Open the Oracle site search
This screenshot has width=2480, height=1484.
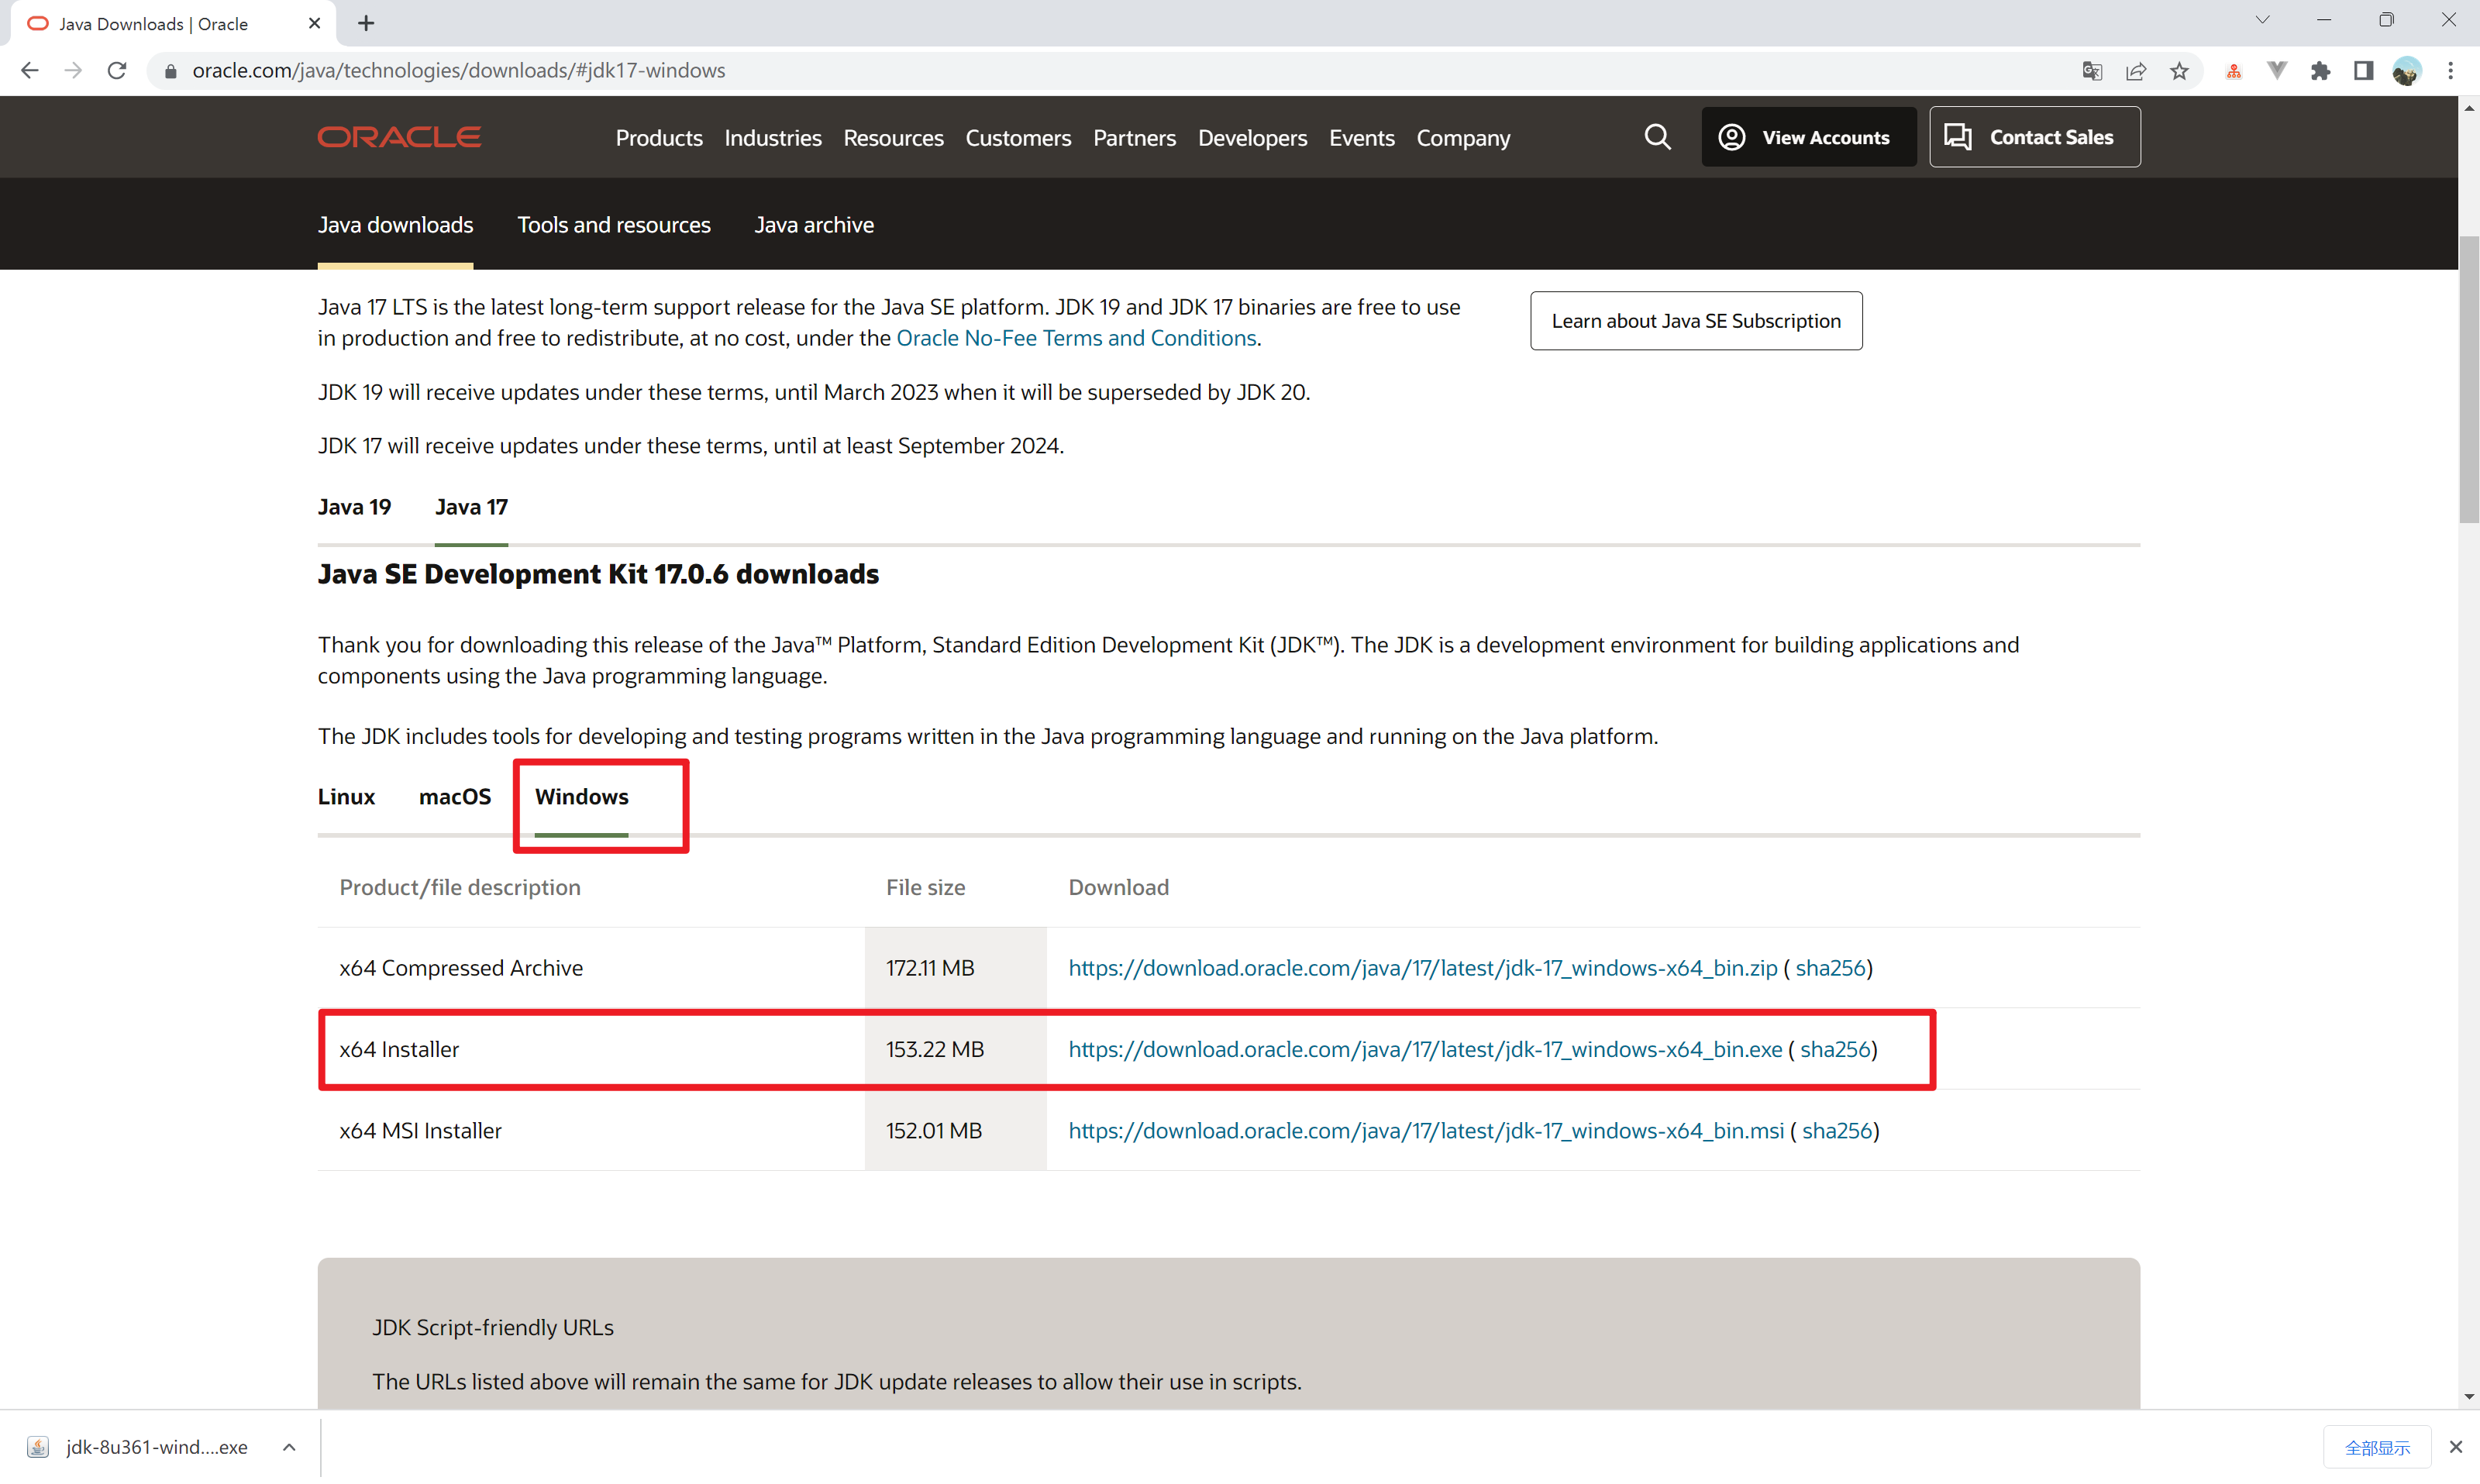tap(1658, 137)
